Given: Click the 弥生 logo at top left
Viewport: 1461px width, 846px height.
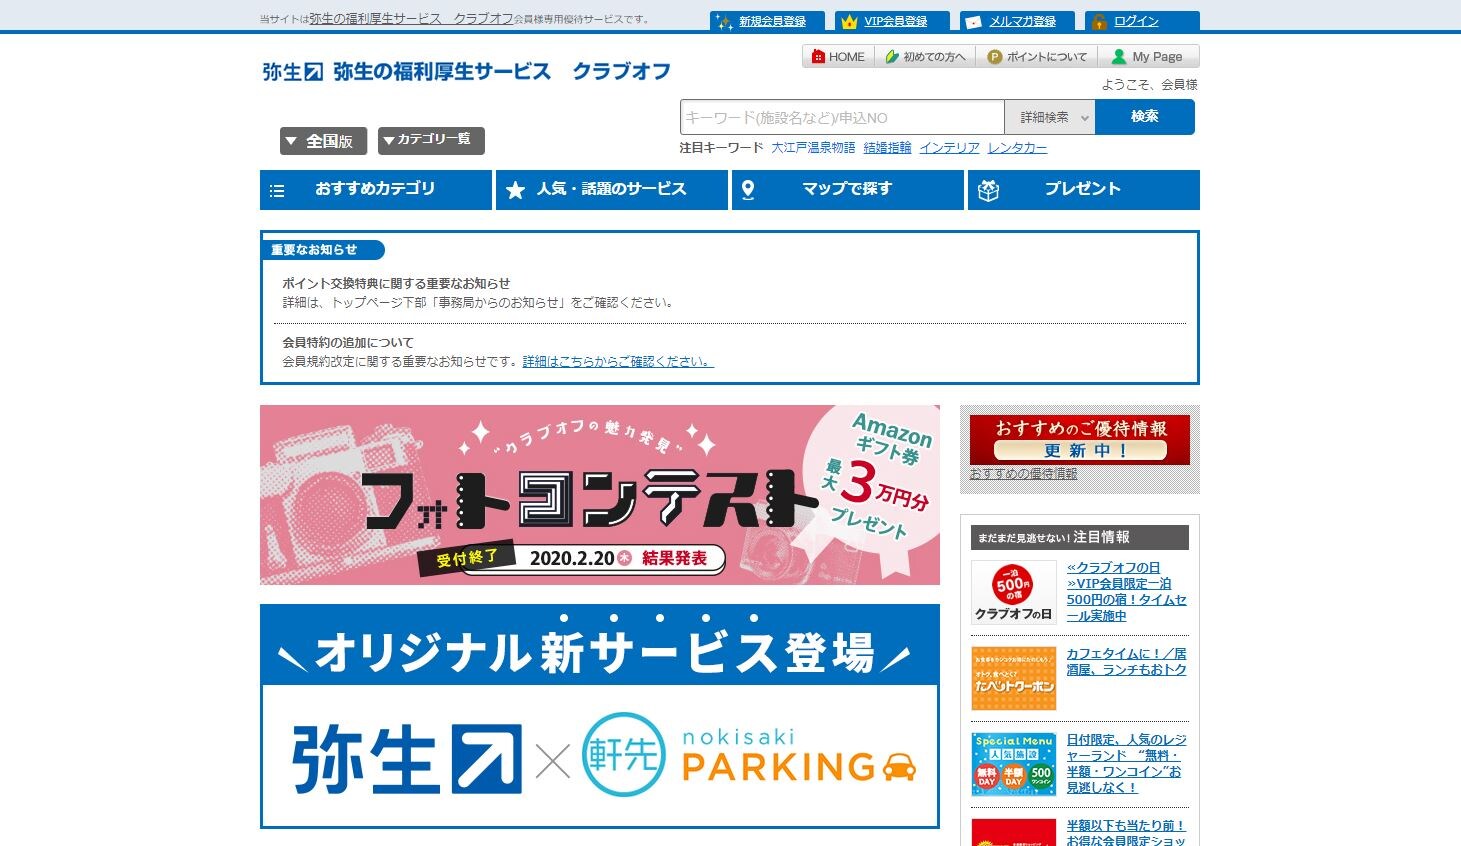Looking at the screenshot, I should tap(292, 71).
